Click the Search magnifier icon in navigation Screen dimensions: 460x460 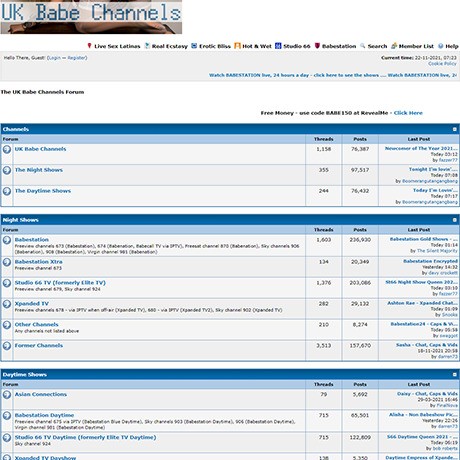coord(363,46)
